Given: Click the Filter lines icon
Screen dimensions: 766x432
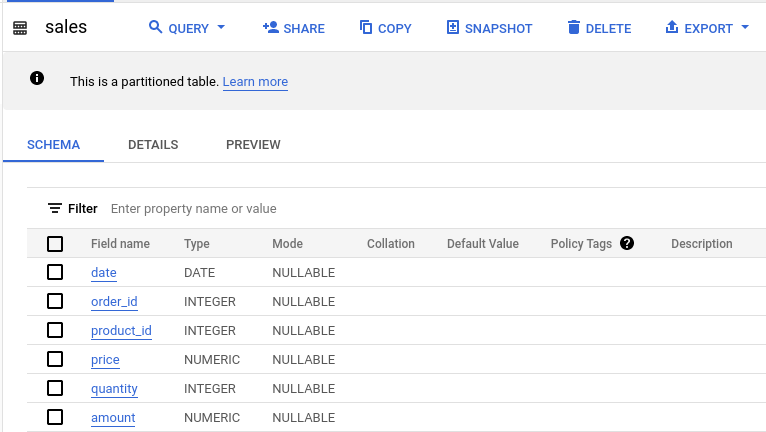Looking at the screenshot, I should [x=55, y=208].
